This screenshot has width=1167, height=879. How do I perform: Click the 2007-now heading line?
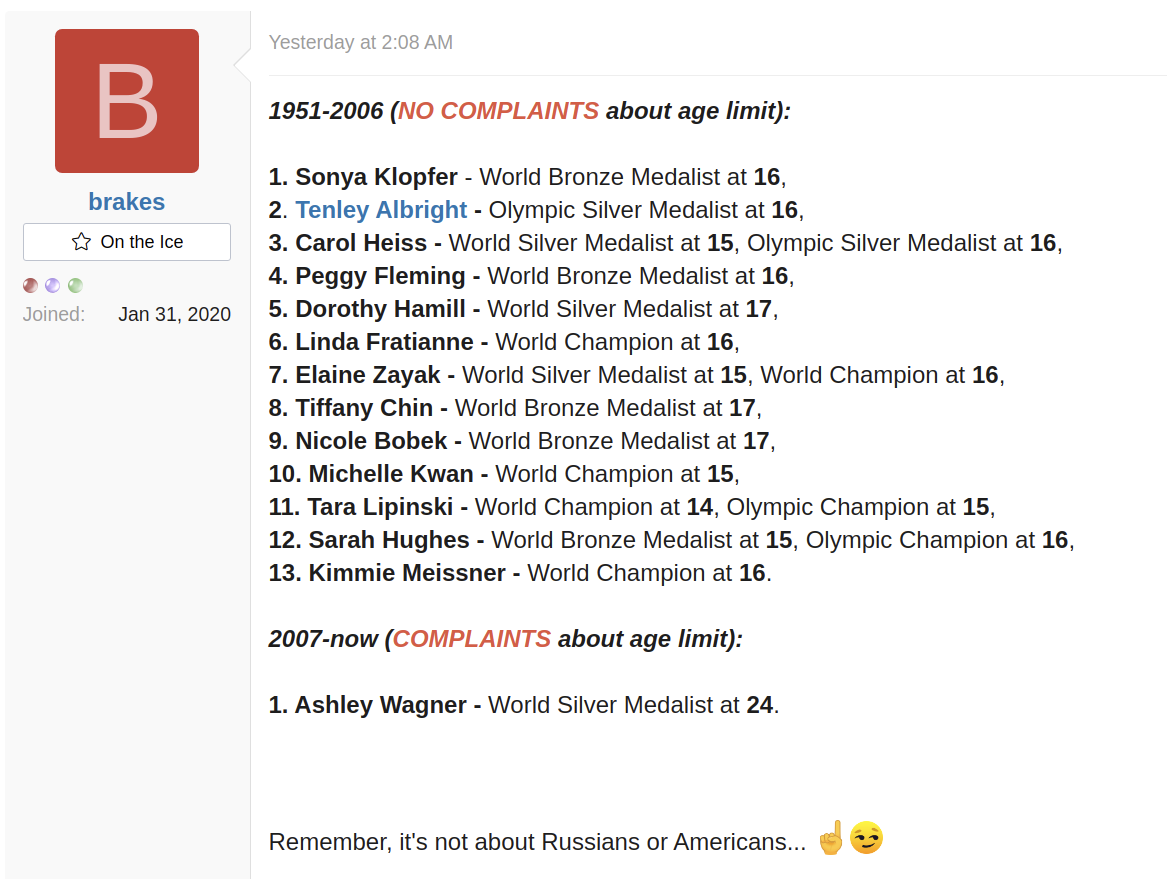click(505, 639)
